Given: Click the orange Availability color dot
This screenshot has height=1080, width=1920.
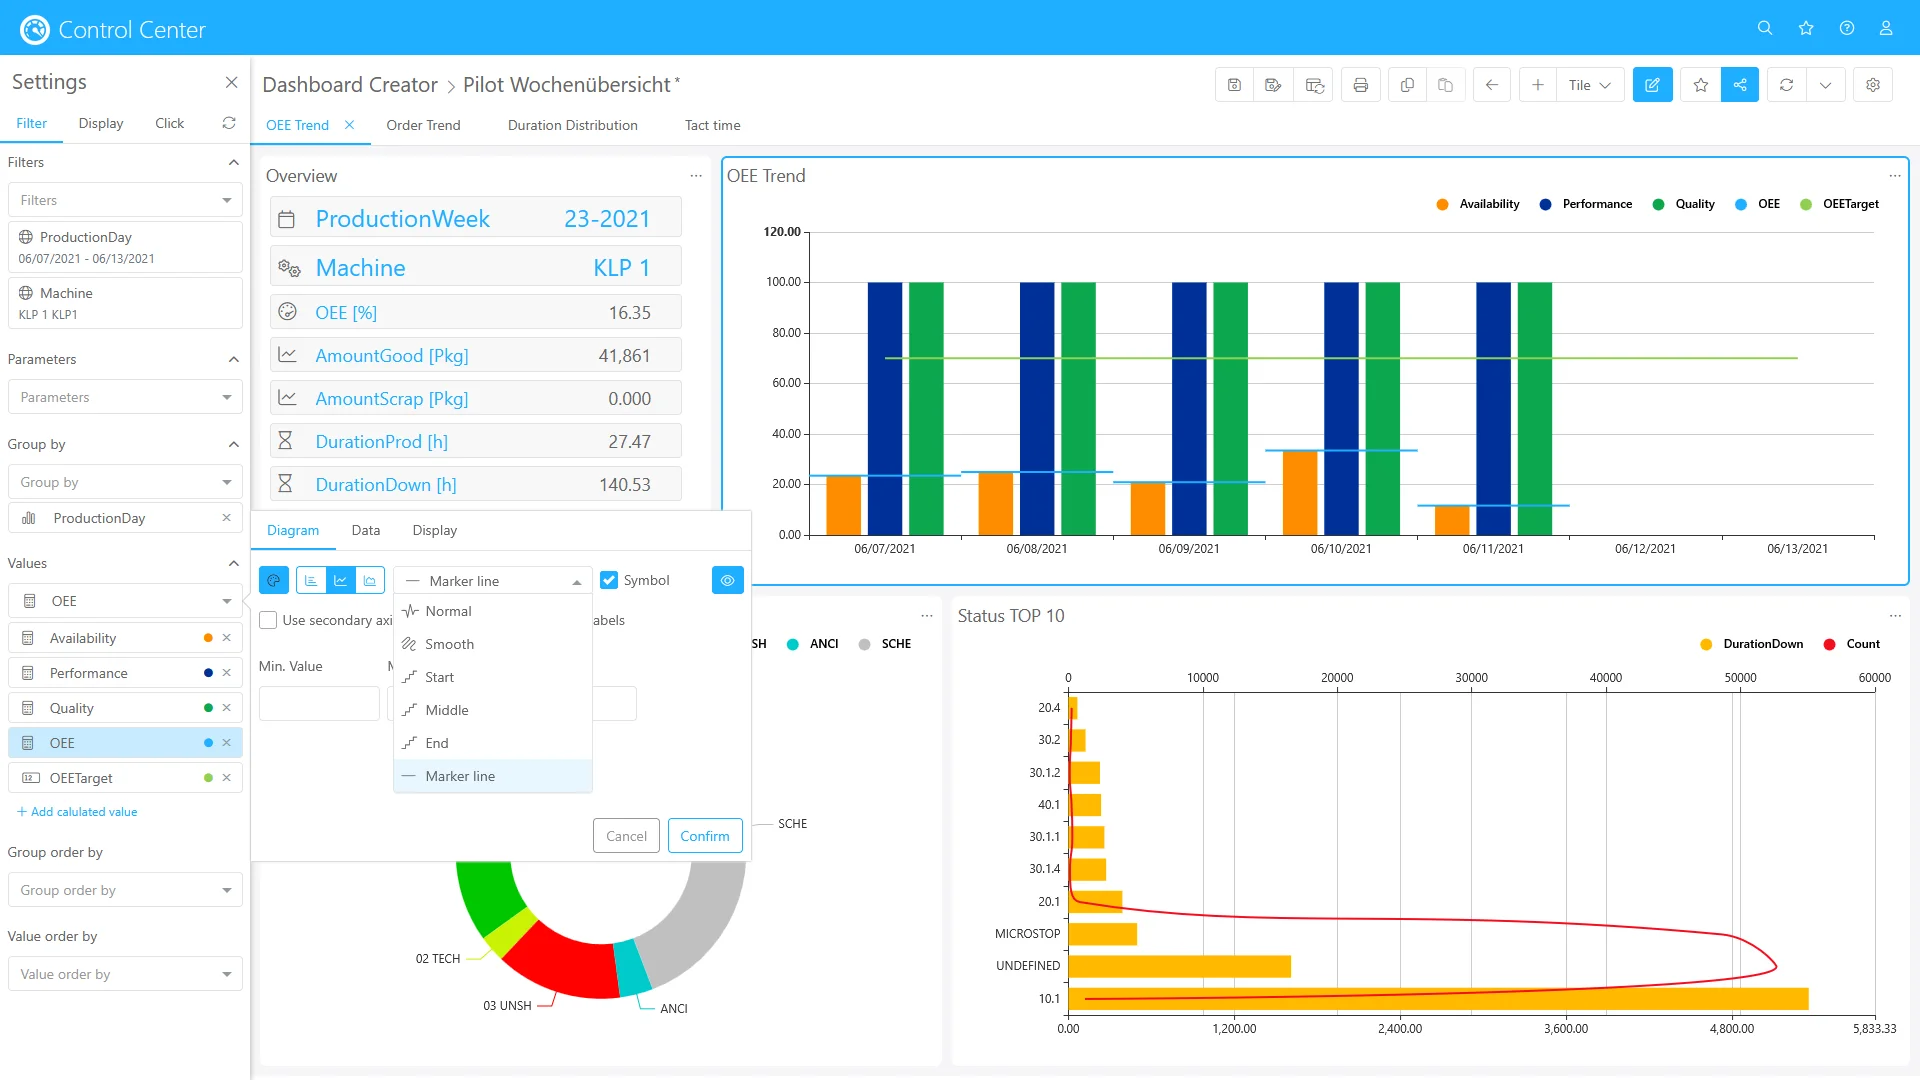Looking at the screenshot, I should pyautogui.click(x=208, y=638).
